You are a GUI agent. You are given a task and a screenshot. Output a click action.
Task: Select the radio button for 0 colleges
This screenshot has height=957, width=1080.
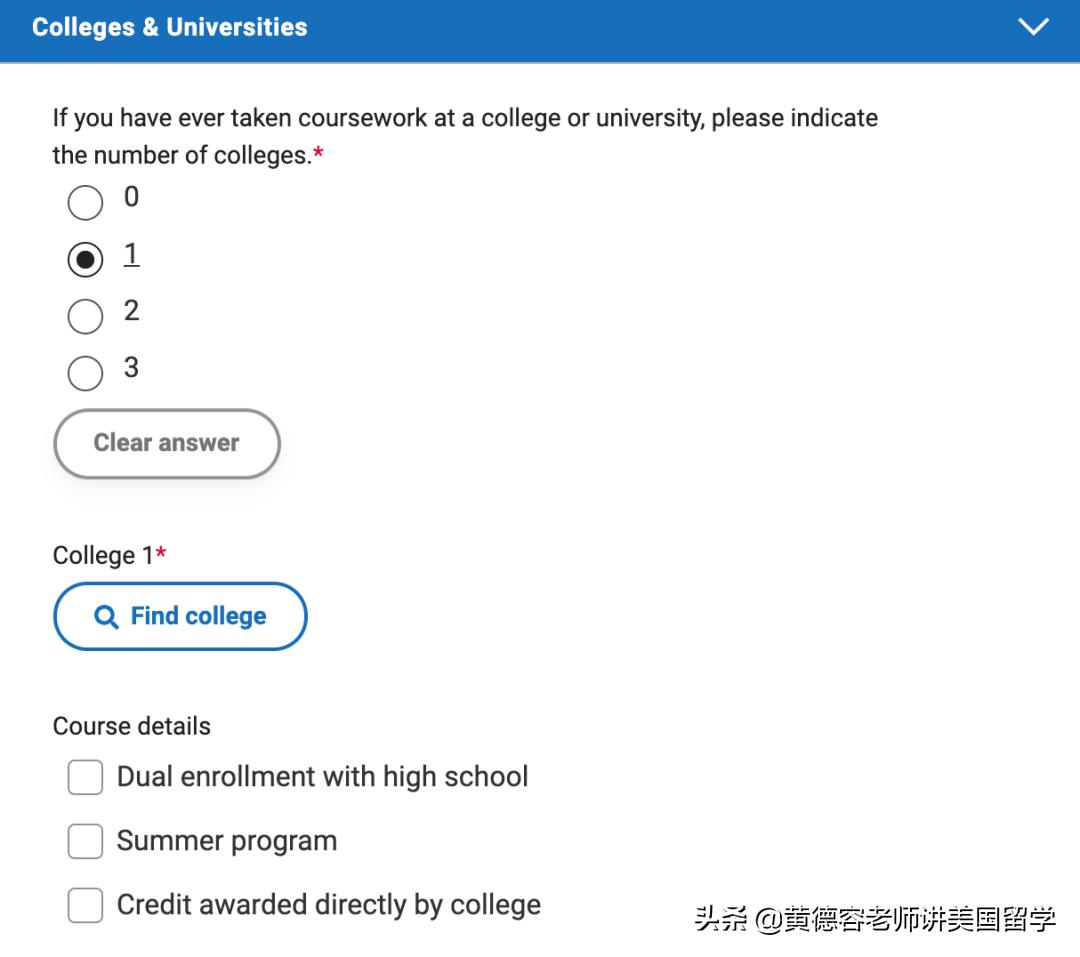point(85,203)
